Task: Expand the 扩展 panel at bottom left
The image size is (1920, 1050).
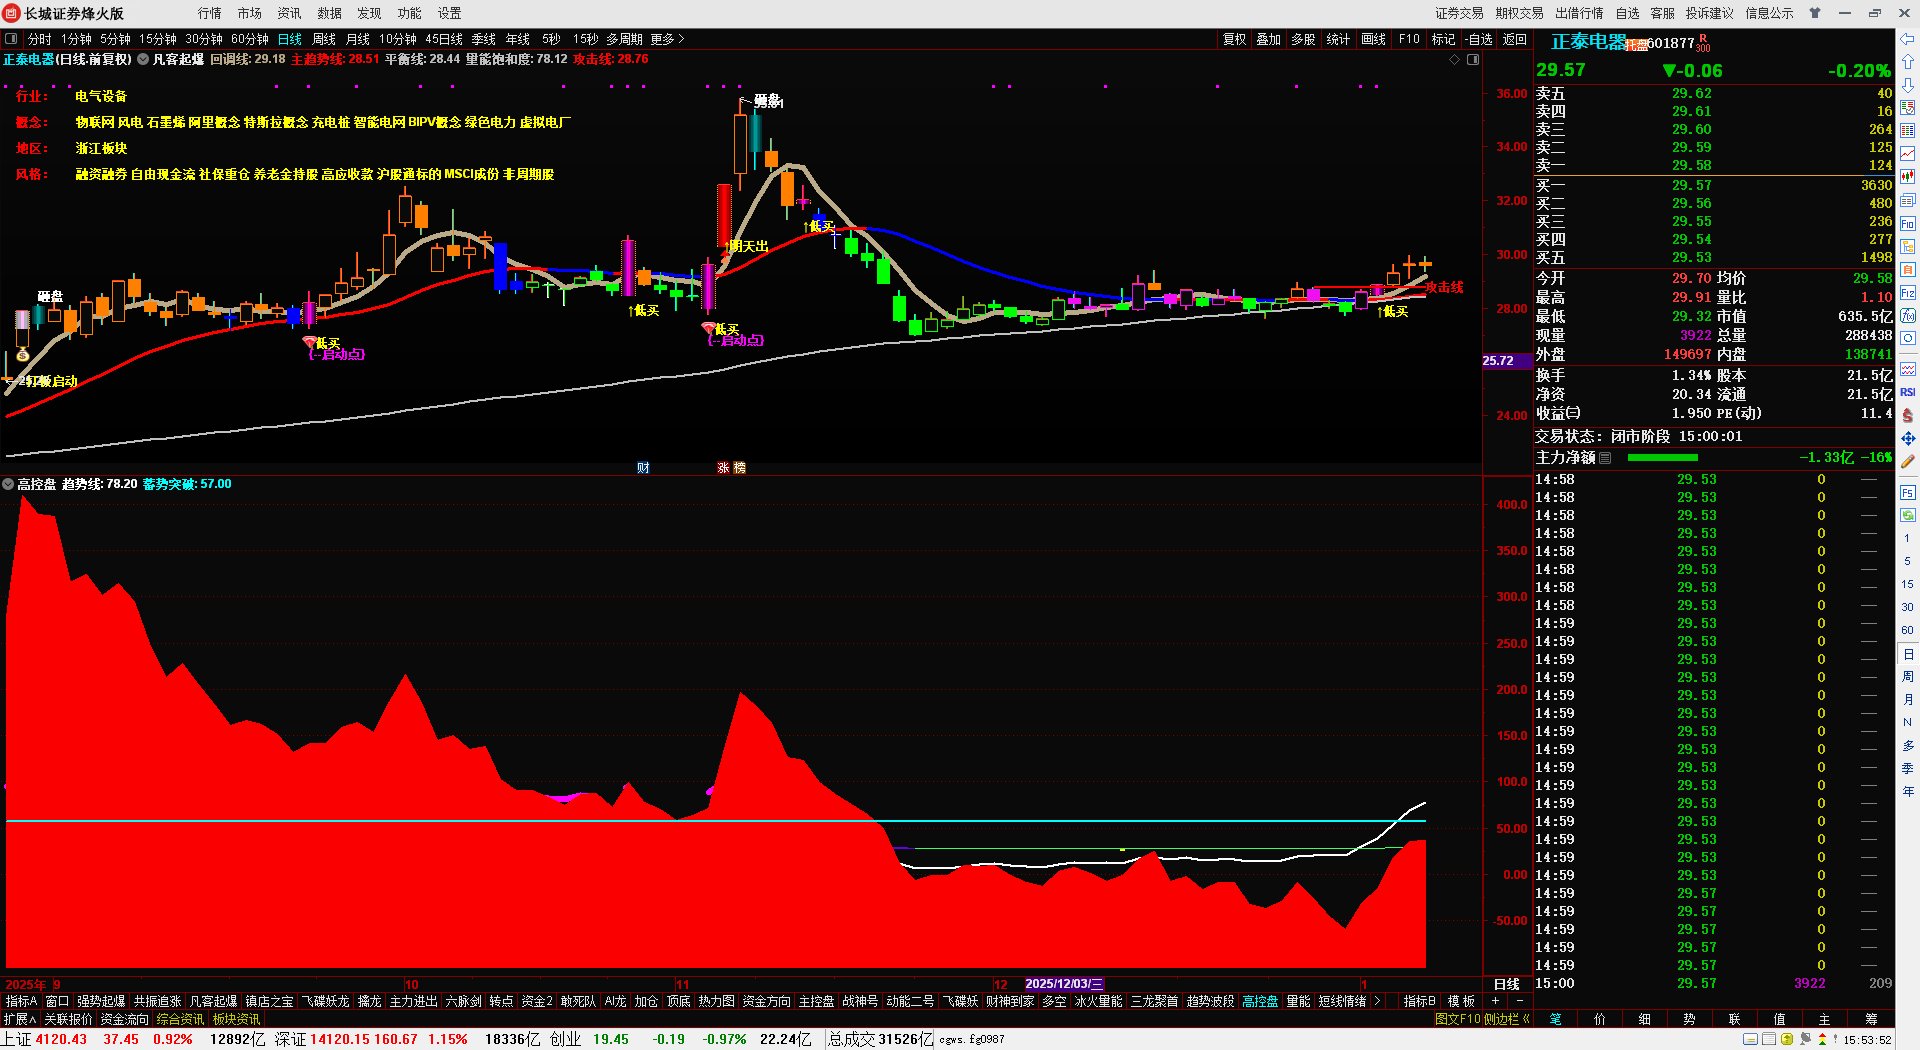Action: pos(19,1019)
